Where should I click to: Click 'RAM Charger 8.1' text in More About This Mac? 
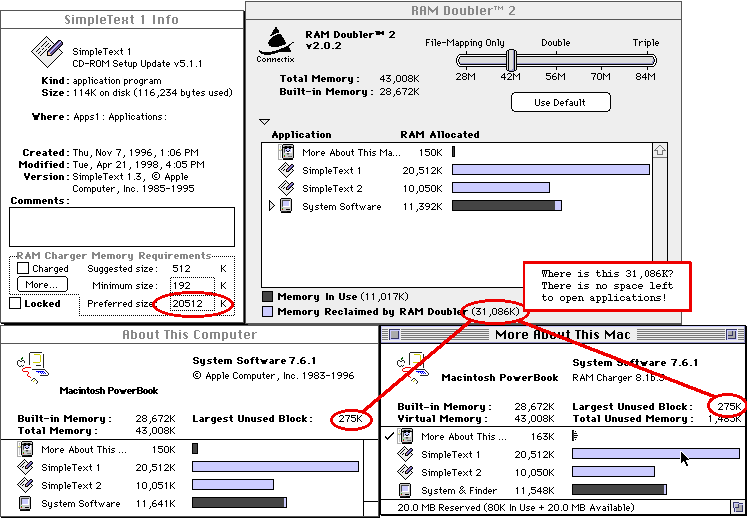coord(618,378)
